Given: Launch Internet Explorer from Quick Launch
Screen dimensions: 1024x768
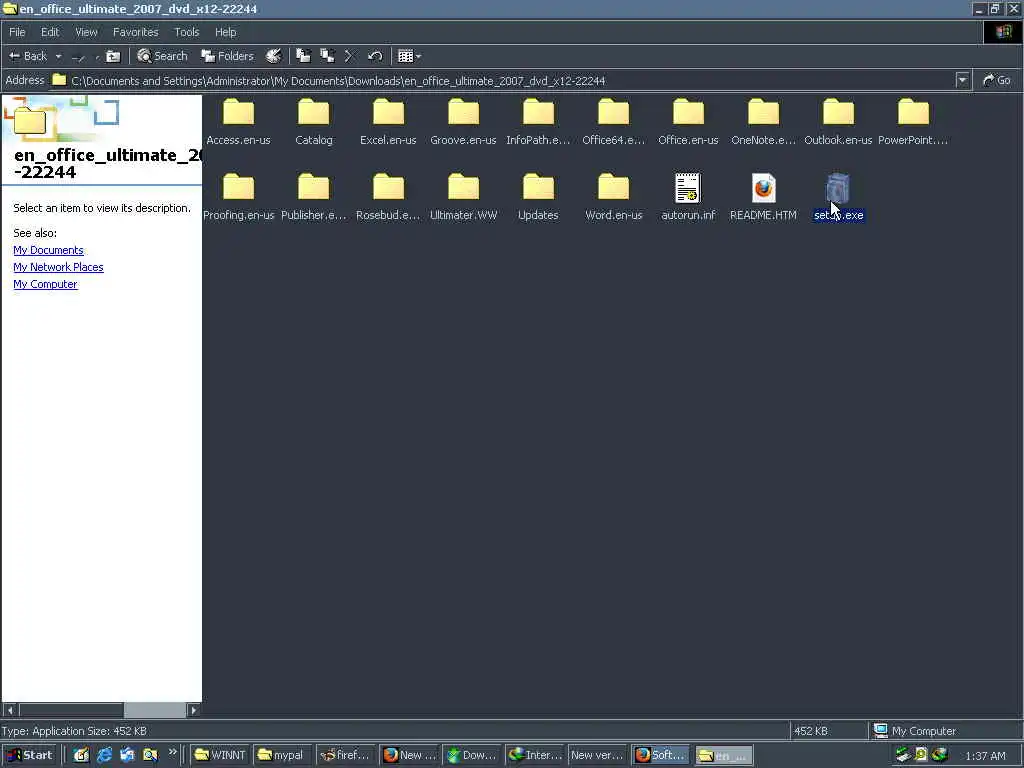Looking at the screenshot, I should click(104, 756).
